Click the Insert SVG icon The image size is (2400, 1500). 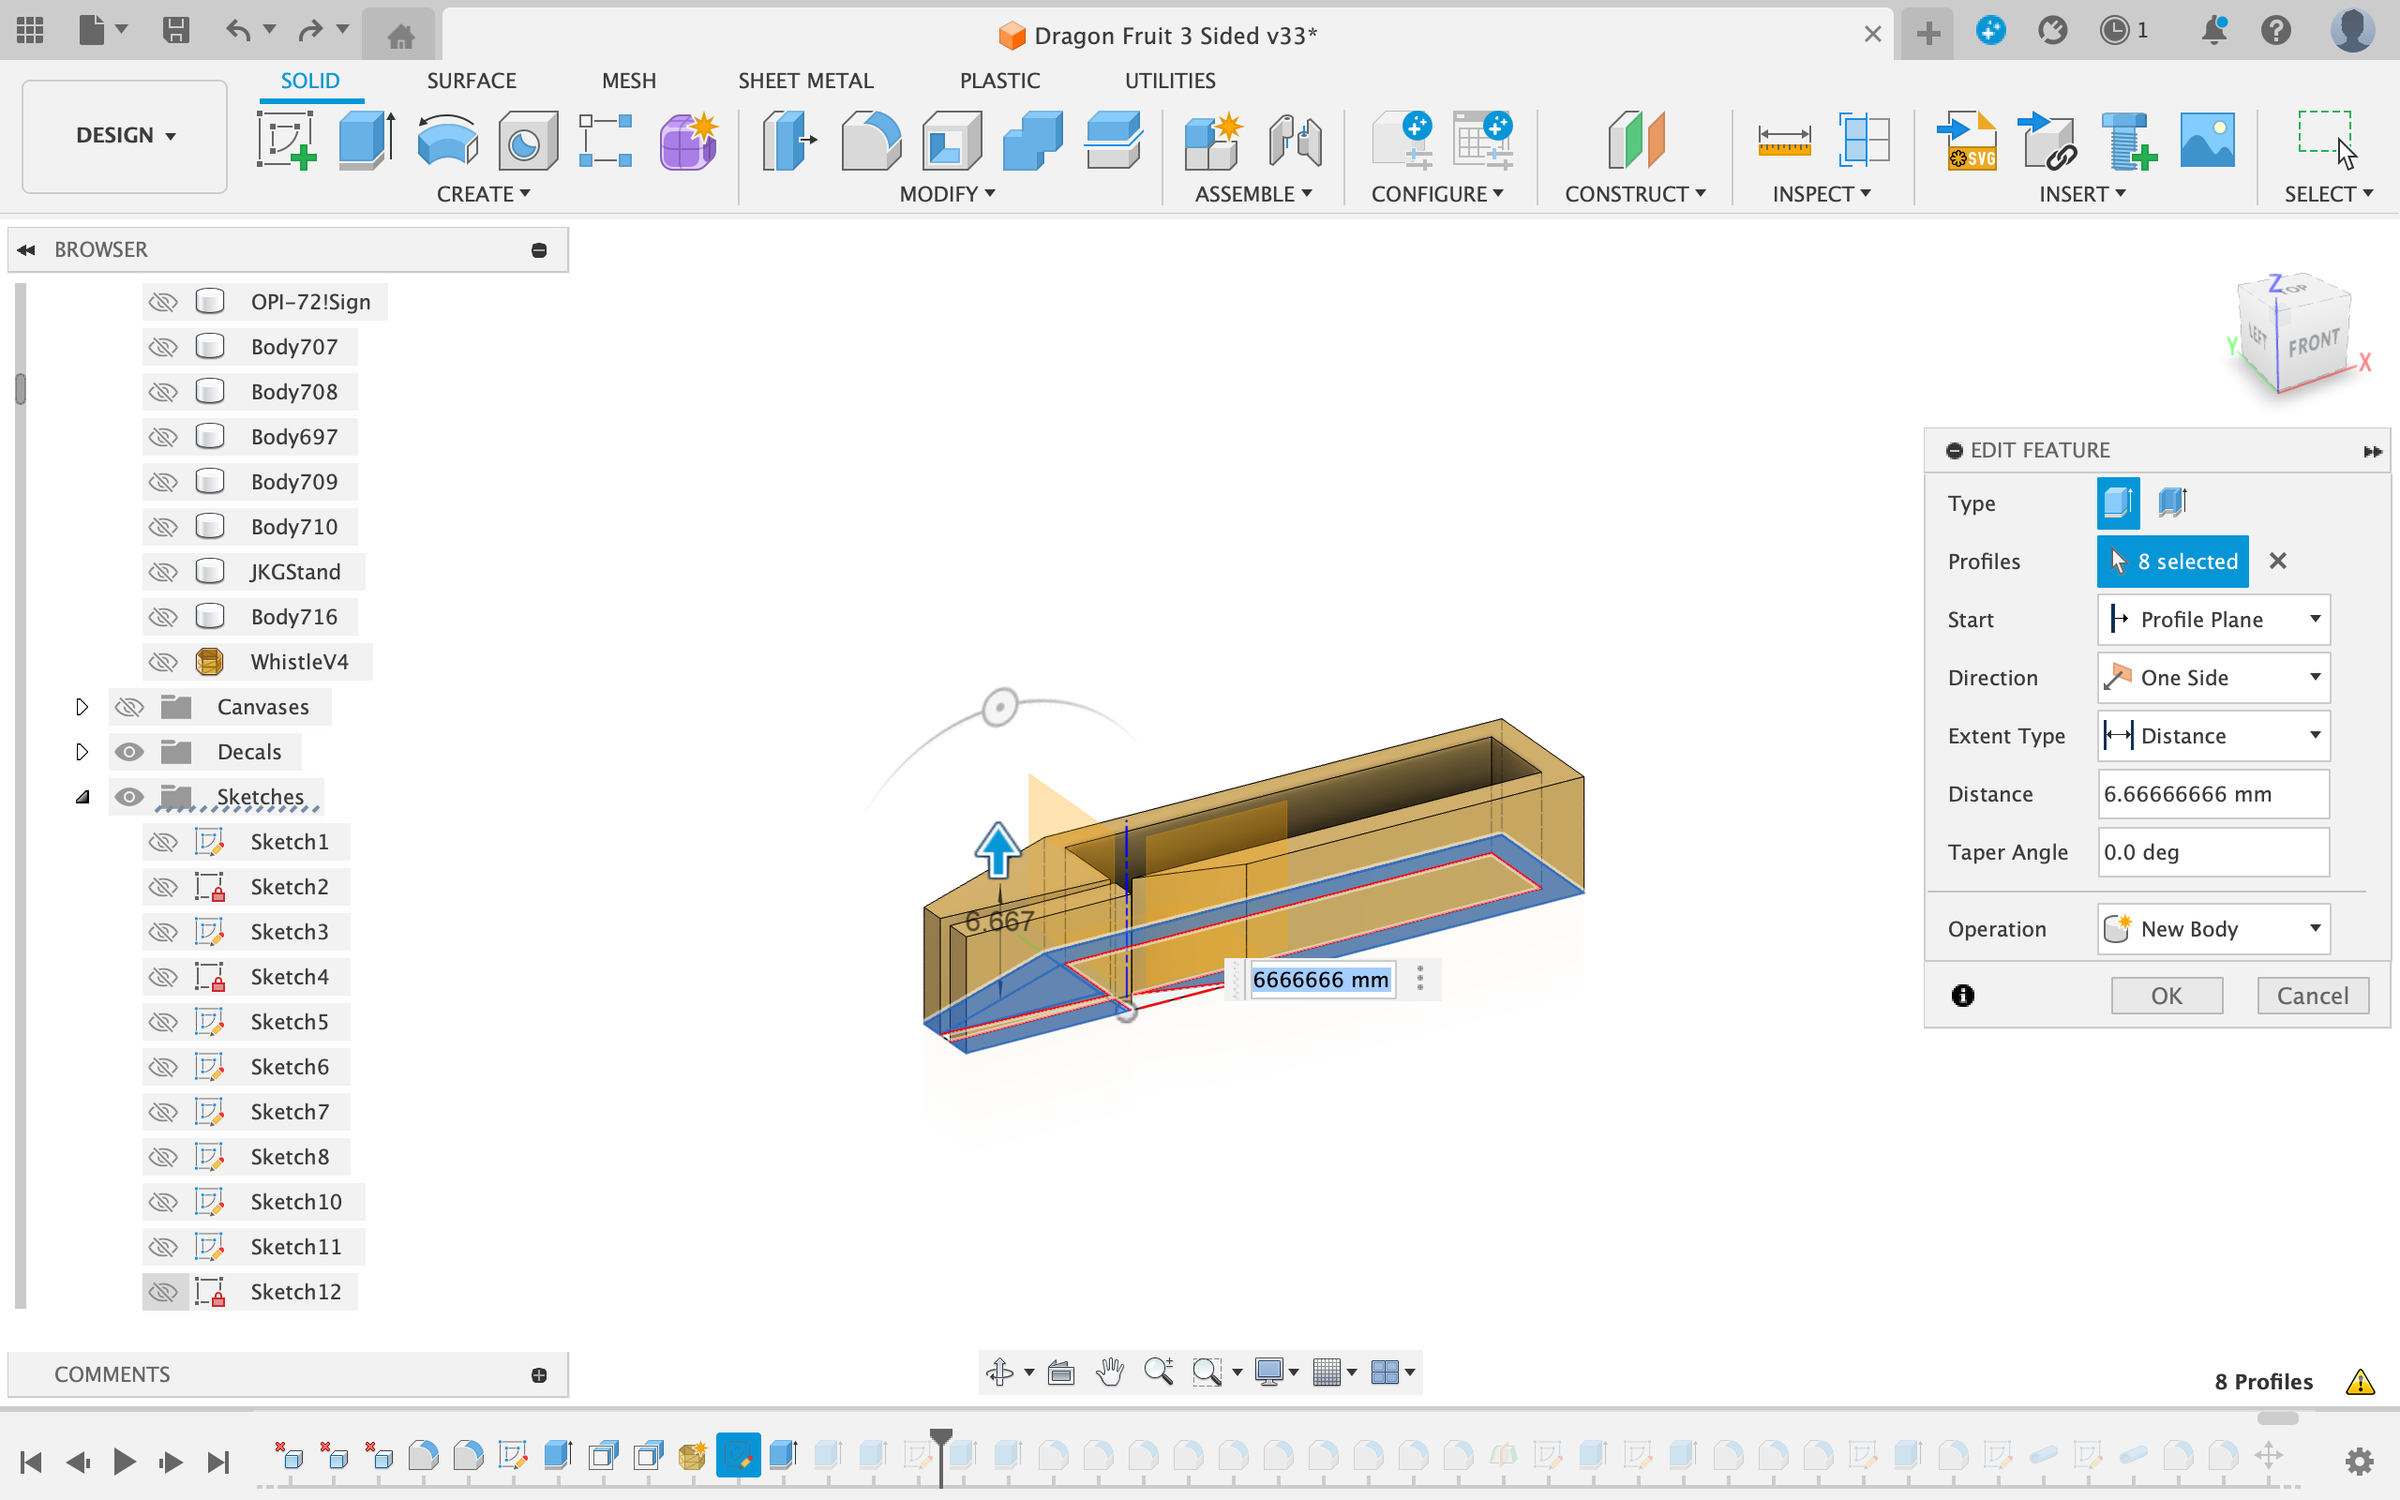point(1968,140)
